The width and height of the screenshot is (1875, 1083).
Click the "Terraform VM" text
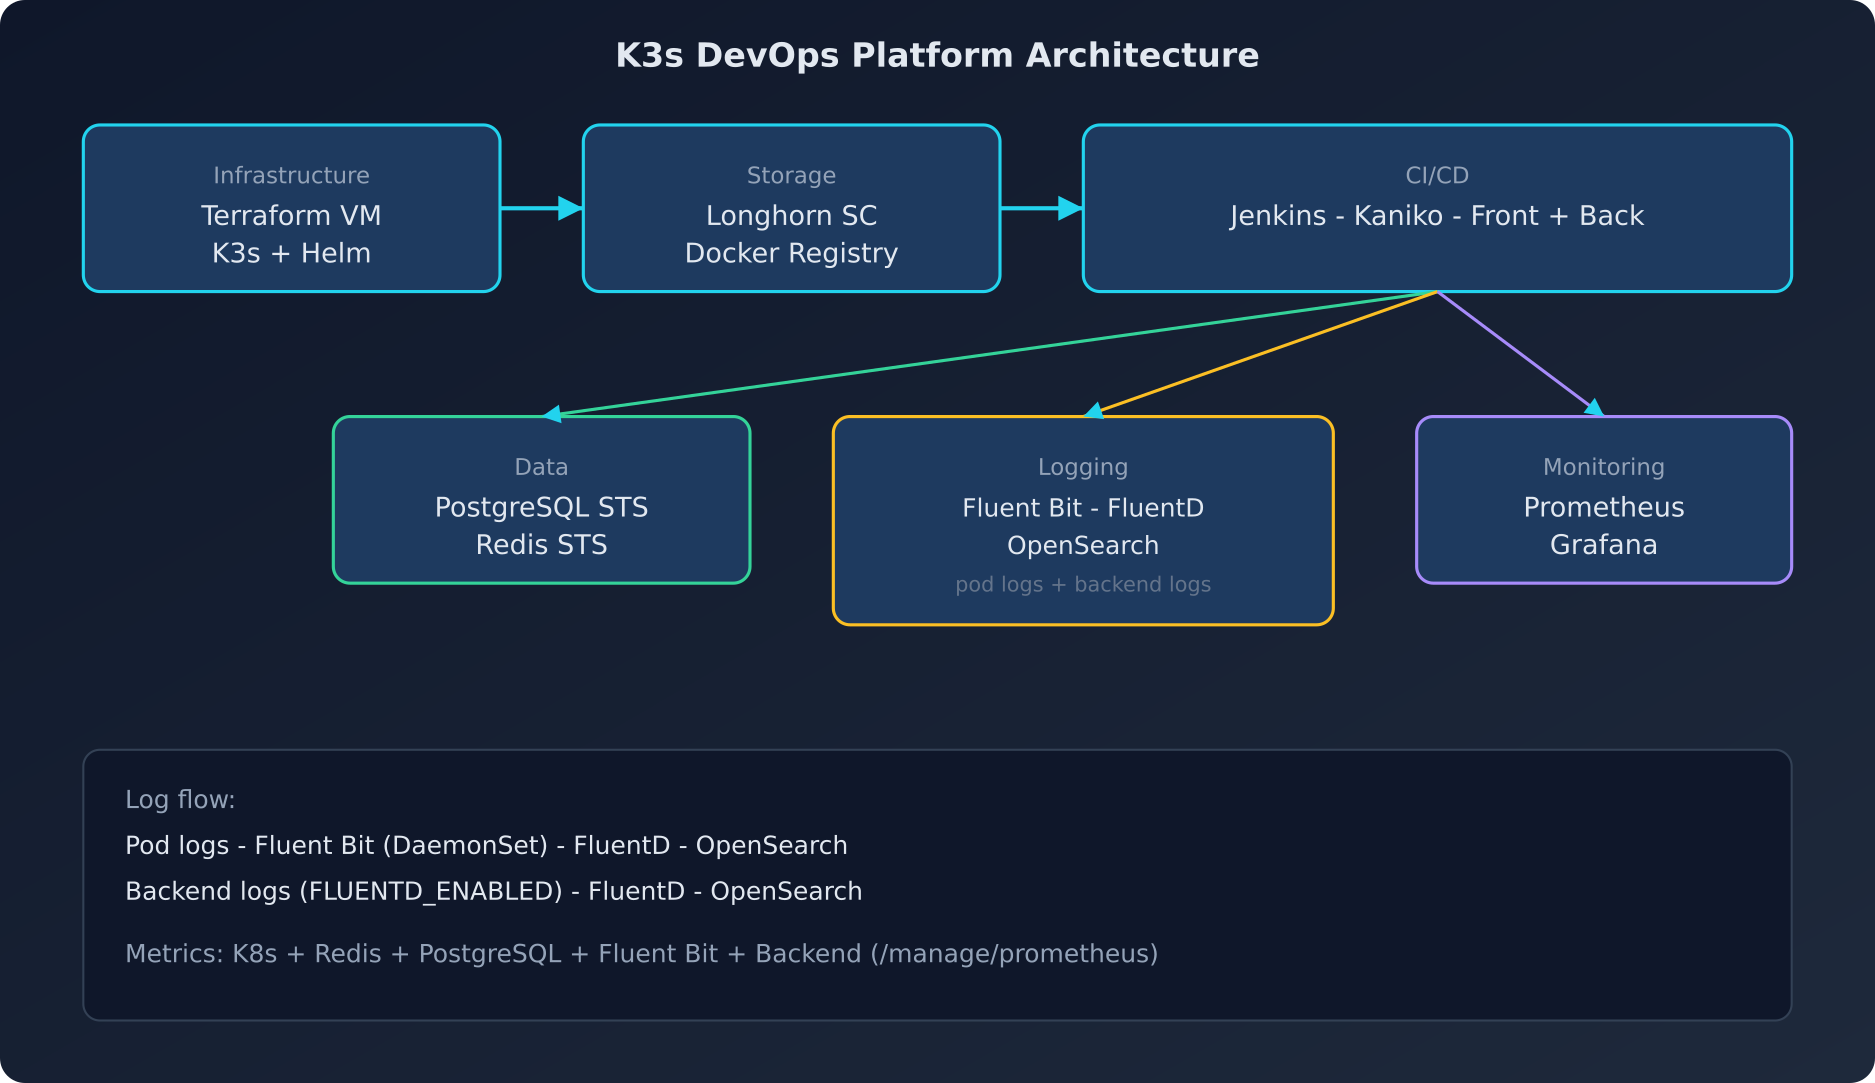pos(291,216)
